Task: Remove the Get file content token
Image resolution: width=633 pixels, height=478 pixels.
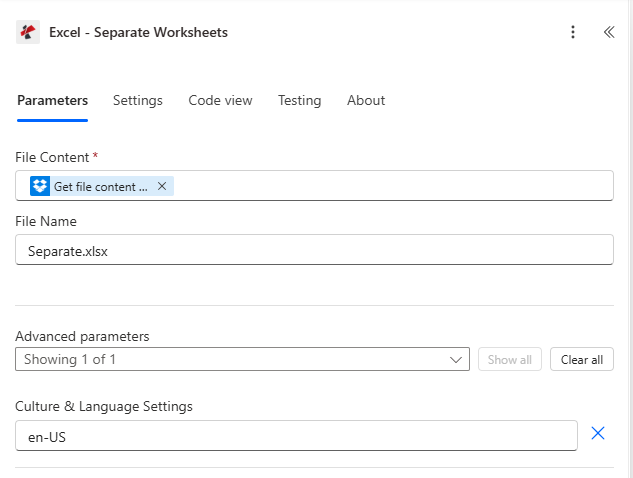Action: 162,186
